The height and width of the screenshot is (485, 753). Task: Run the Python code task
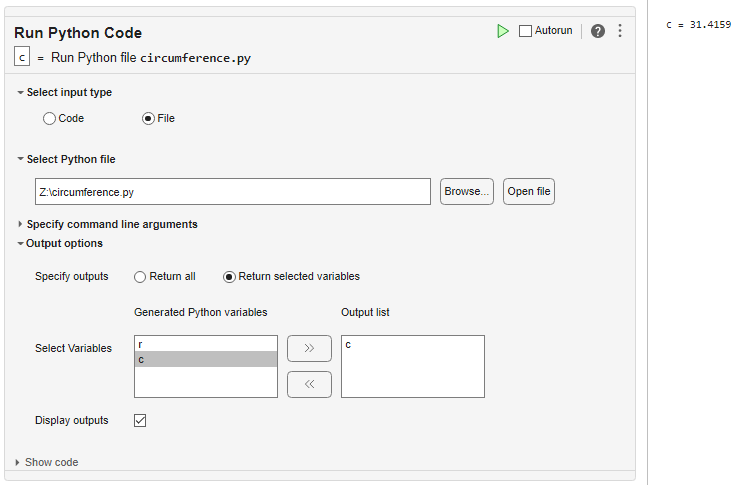pyautogui.click(x=503, y=31)
